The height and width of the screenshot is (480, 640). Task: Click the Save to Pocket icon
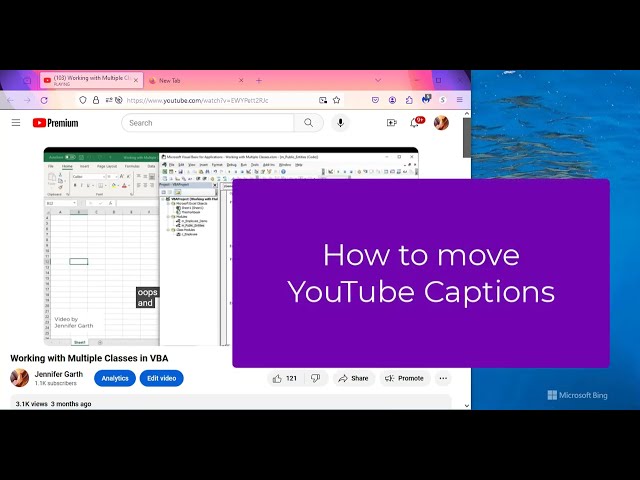[375, 100]
